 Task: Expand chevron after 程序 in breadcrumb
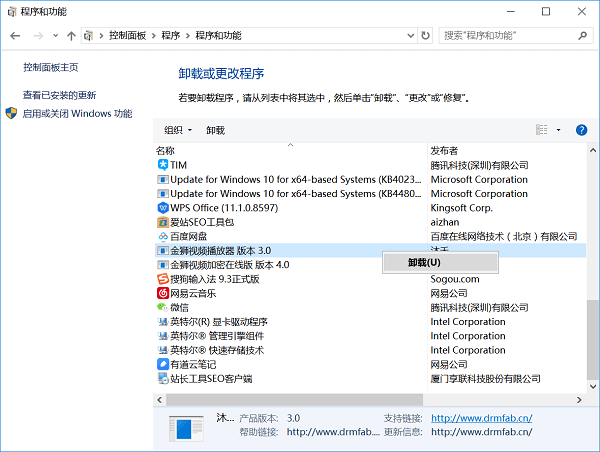tap(188, 36)
